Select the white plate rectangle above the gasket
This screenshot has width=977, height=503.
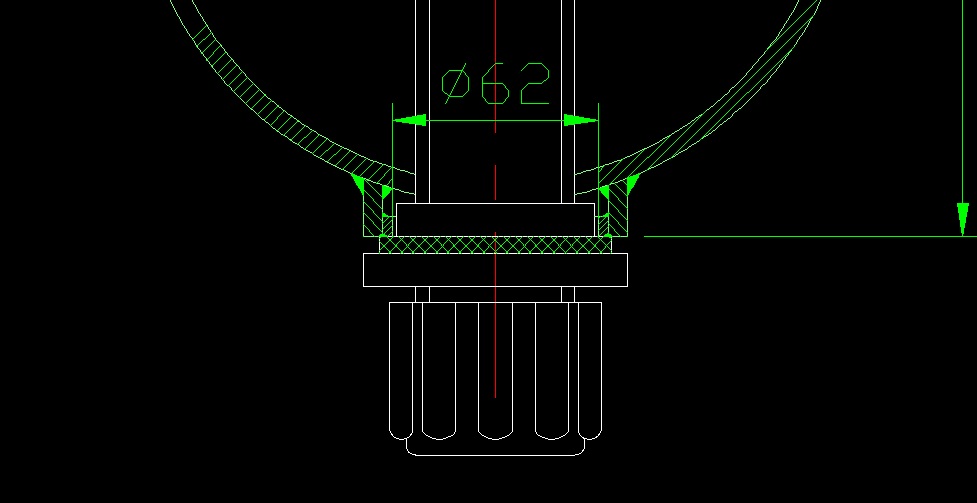tap(495, 219)
